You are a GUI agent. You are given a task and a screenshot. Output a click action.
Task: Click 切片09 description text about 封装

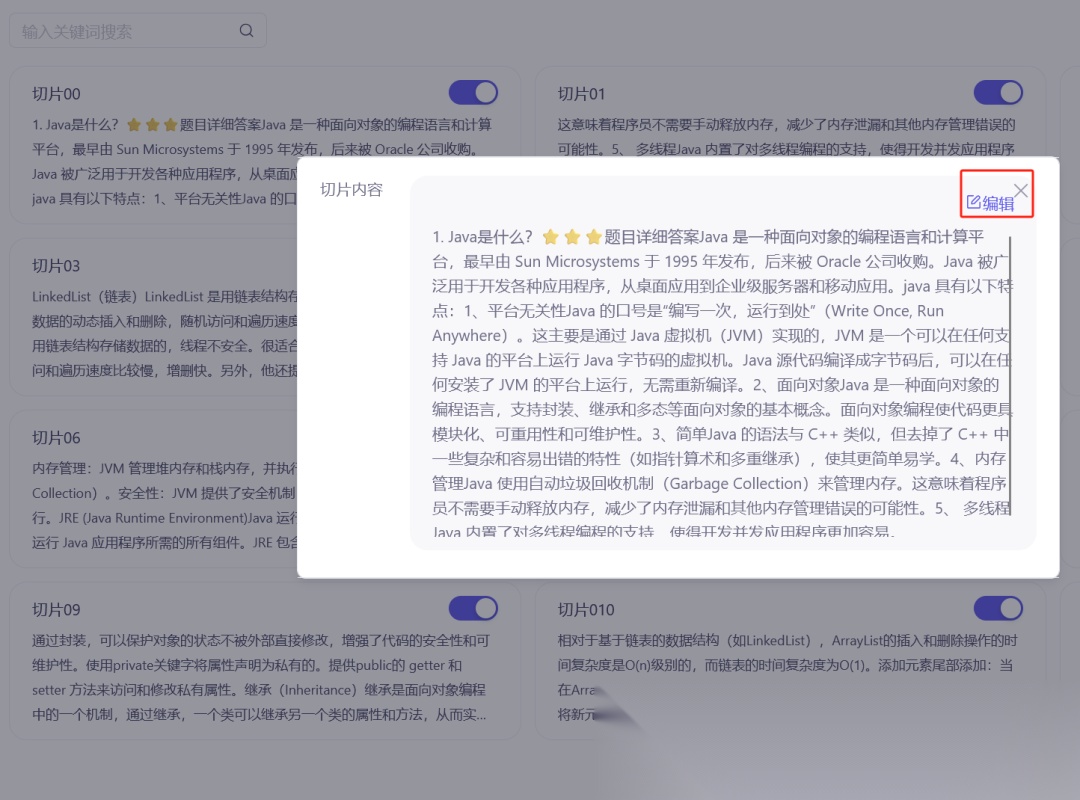[260, 677]
